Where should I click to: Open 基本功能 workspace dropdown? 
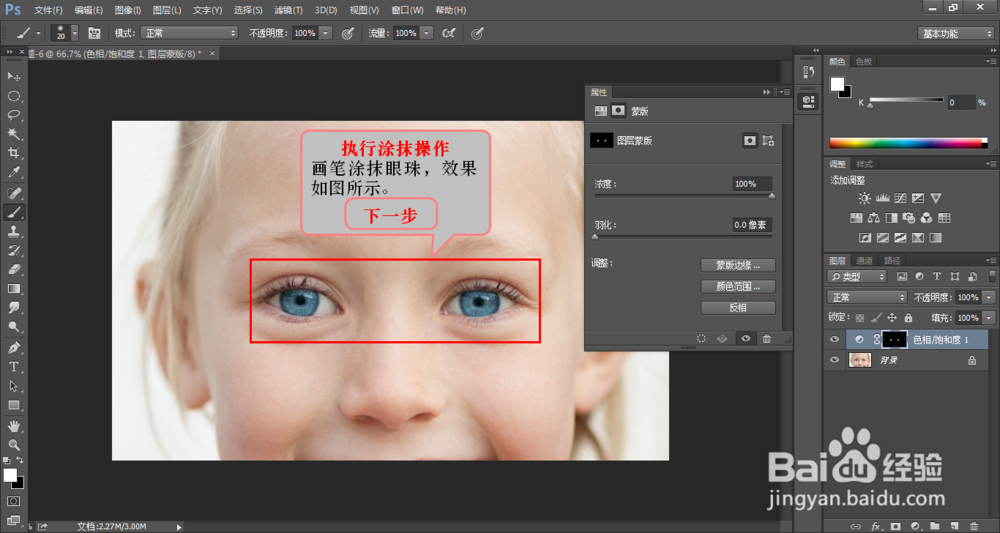tap(955, 34)
